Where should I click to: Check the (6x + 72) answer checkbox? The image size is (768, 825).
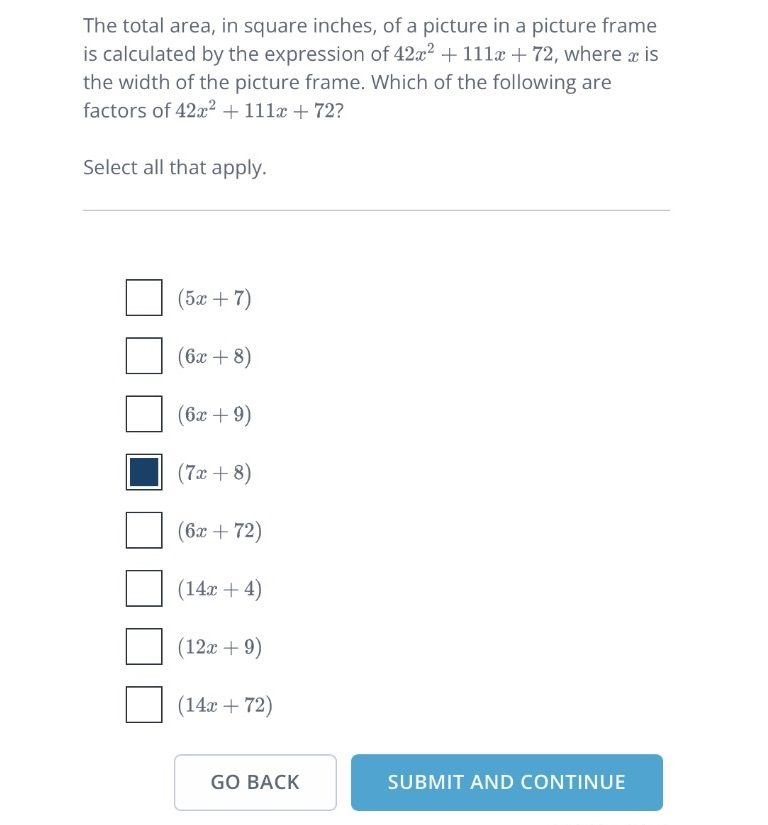click(x=143, y=530)
